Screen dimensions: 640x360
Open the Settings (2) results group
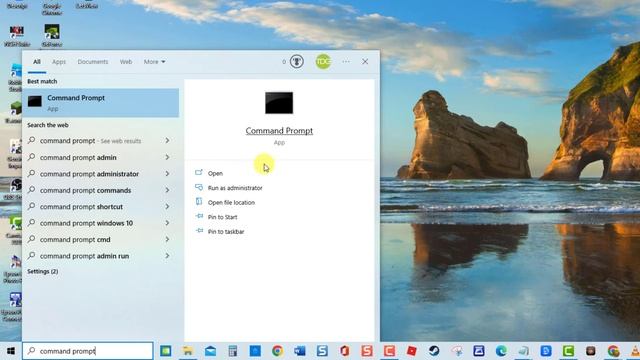(42, 271)
